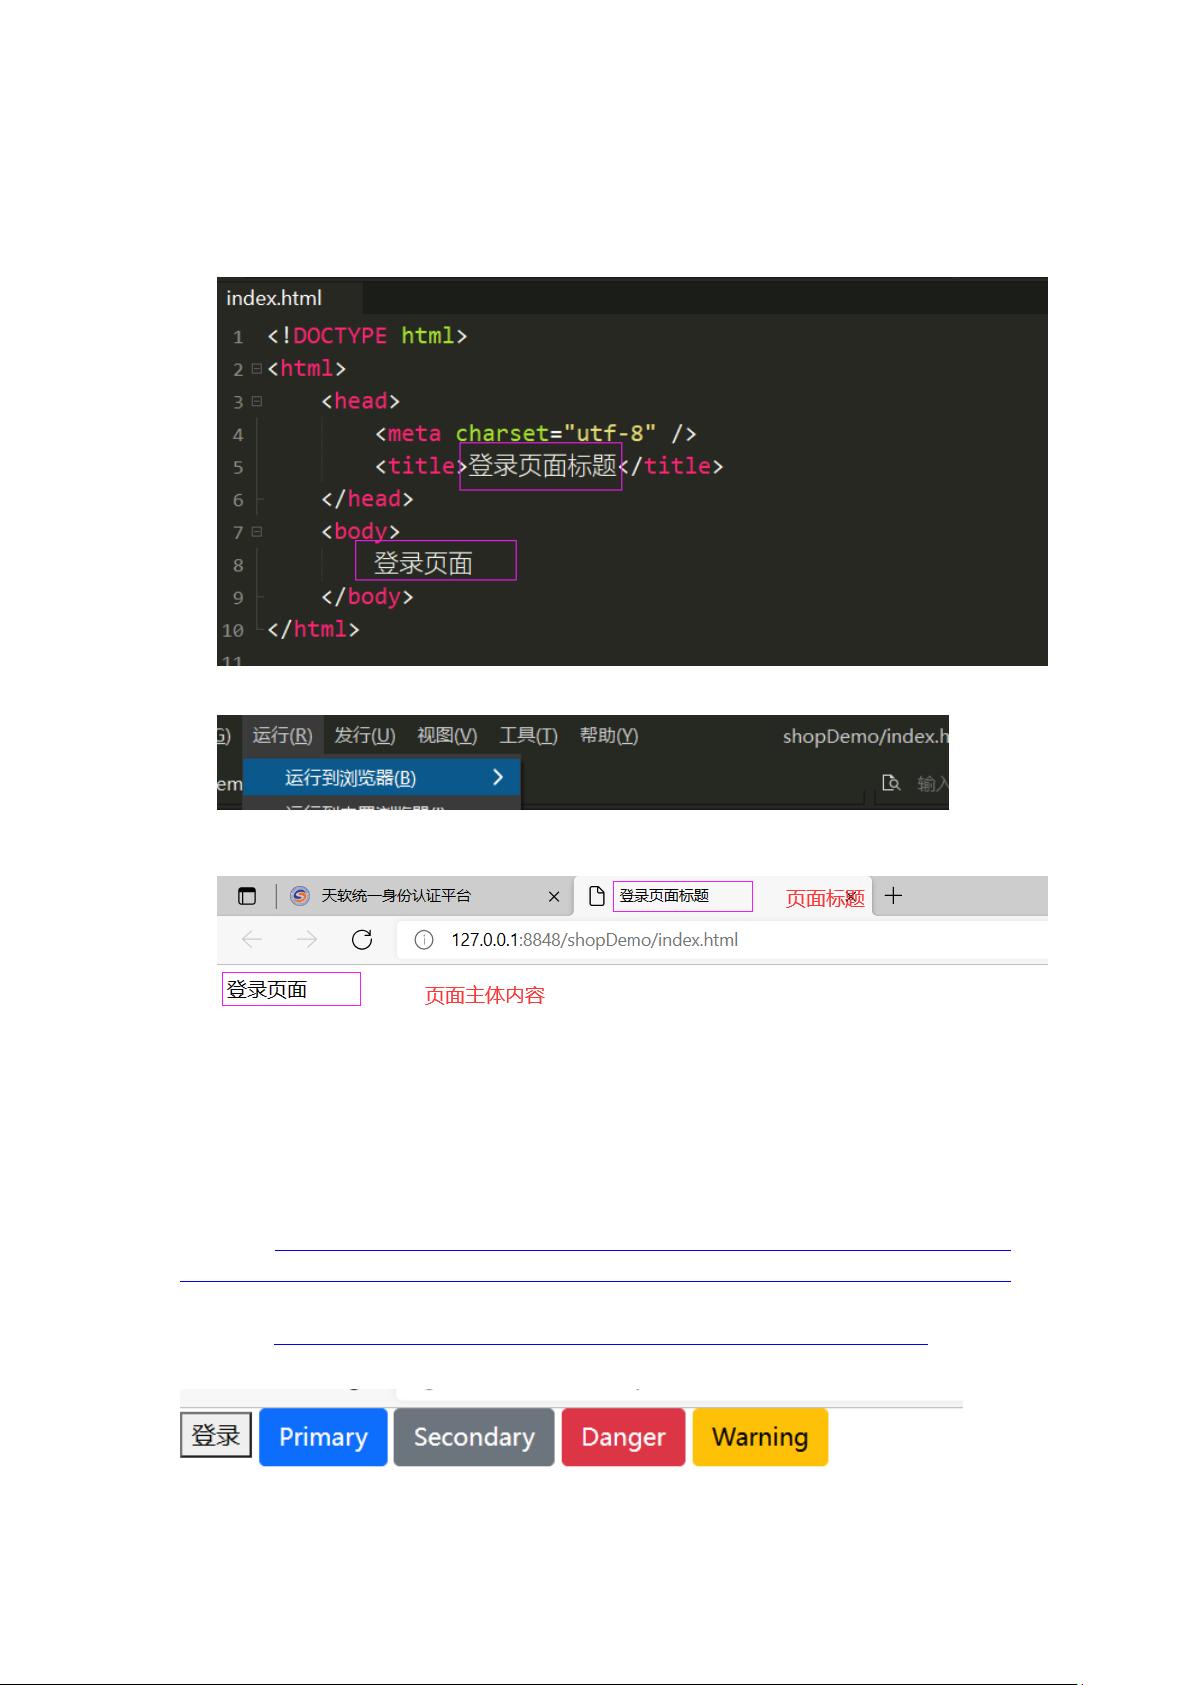
Task: Choose 运行到浏览器(B) menu entry
Action: (382, 778)
